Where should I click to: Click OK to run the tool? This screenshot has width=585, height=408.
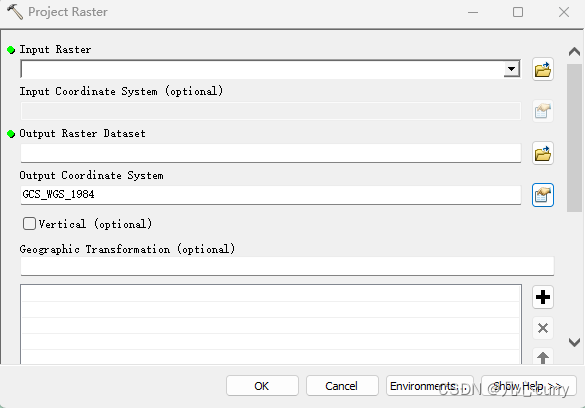[x=262, y=386]
